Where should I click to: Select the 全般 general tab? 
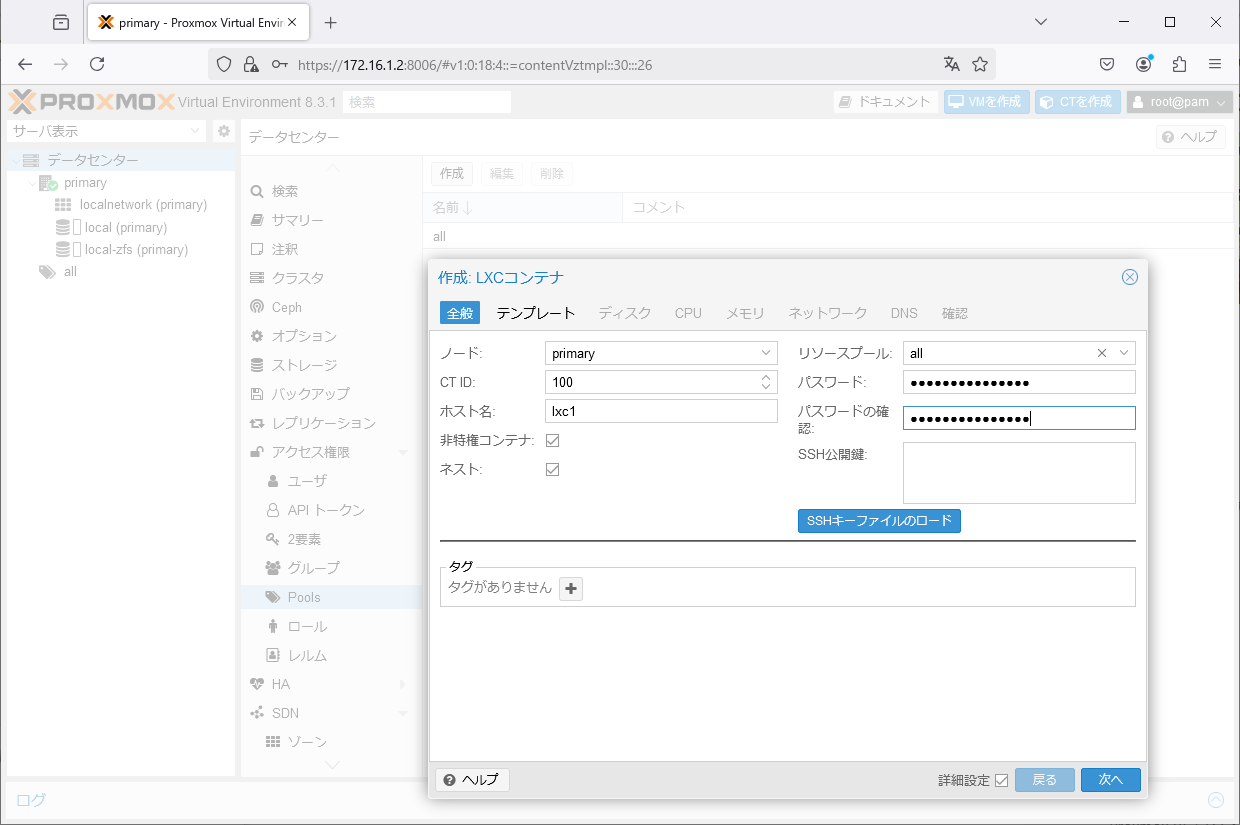click(460, 313)
